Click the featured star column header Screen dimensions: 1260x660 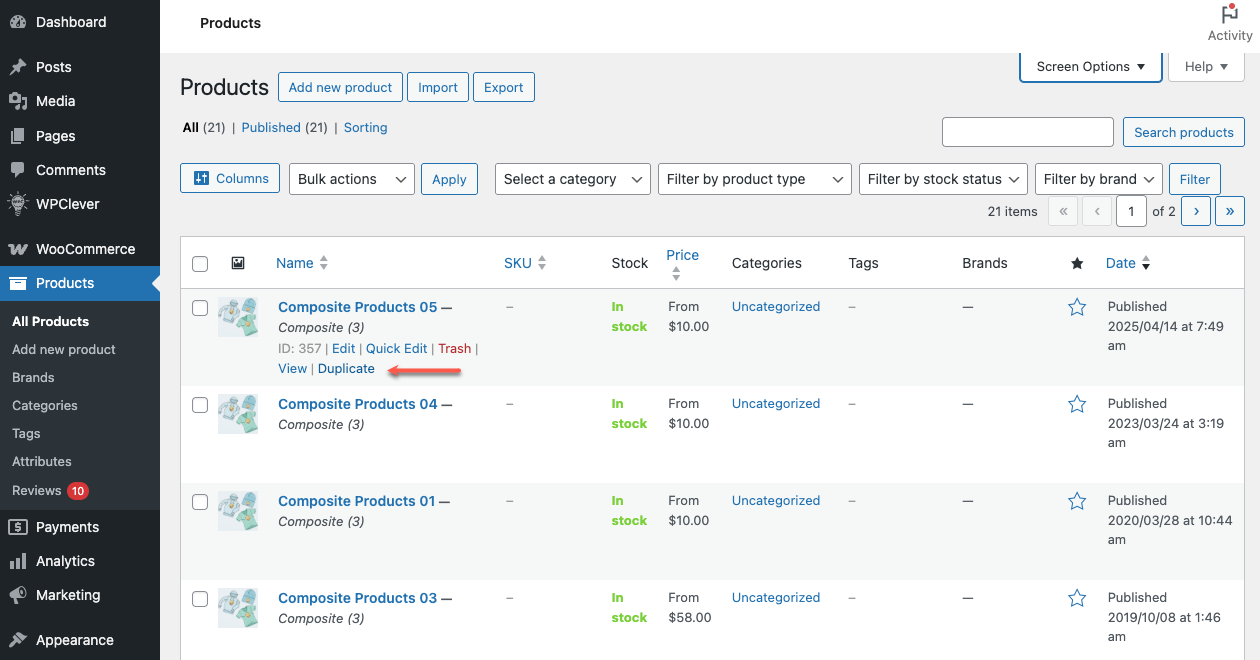[1077, 263]
